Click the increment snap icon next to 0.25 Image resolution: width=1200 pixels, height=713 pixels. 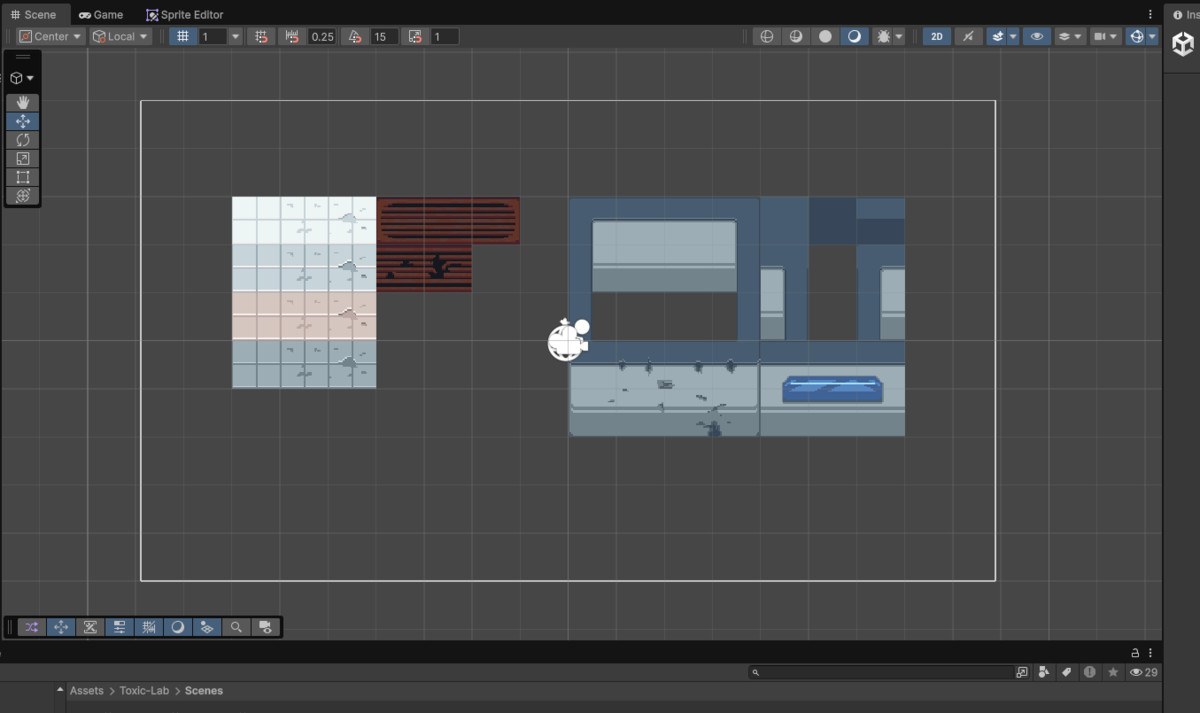click(x=293, y=36)
